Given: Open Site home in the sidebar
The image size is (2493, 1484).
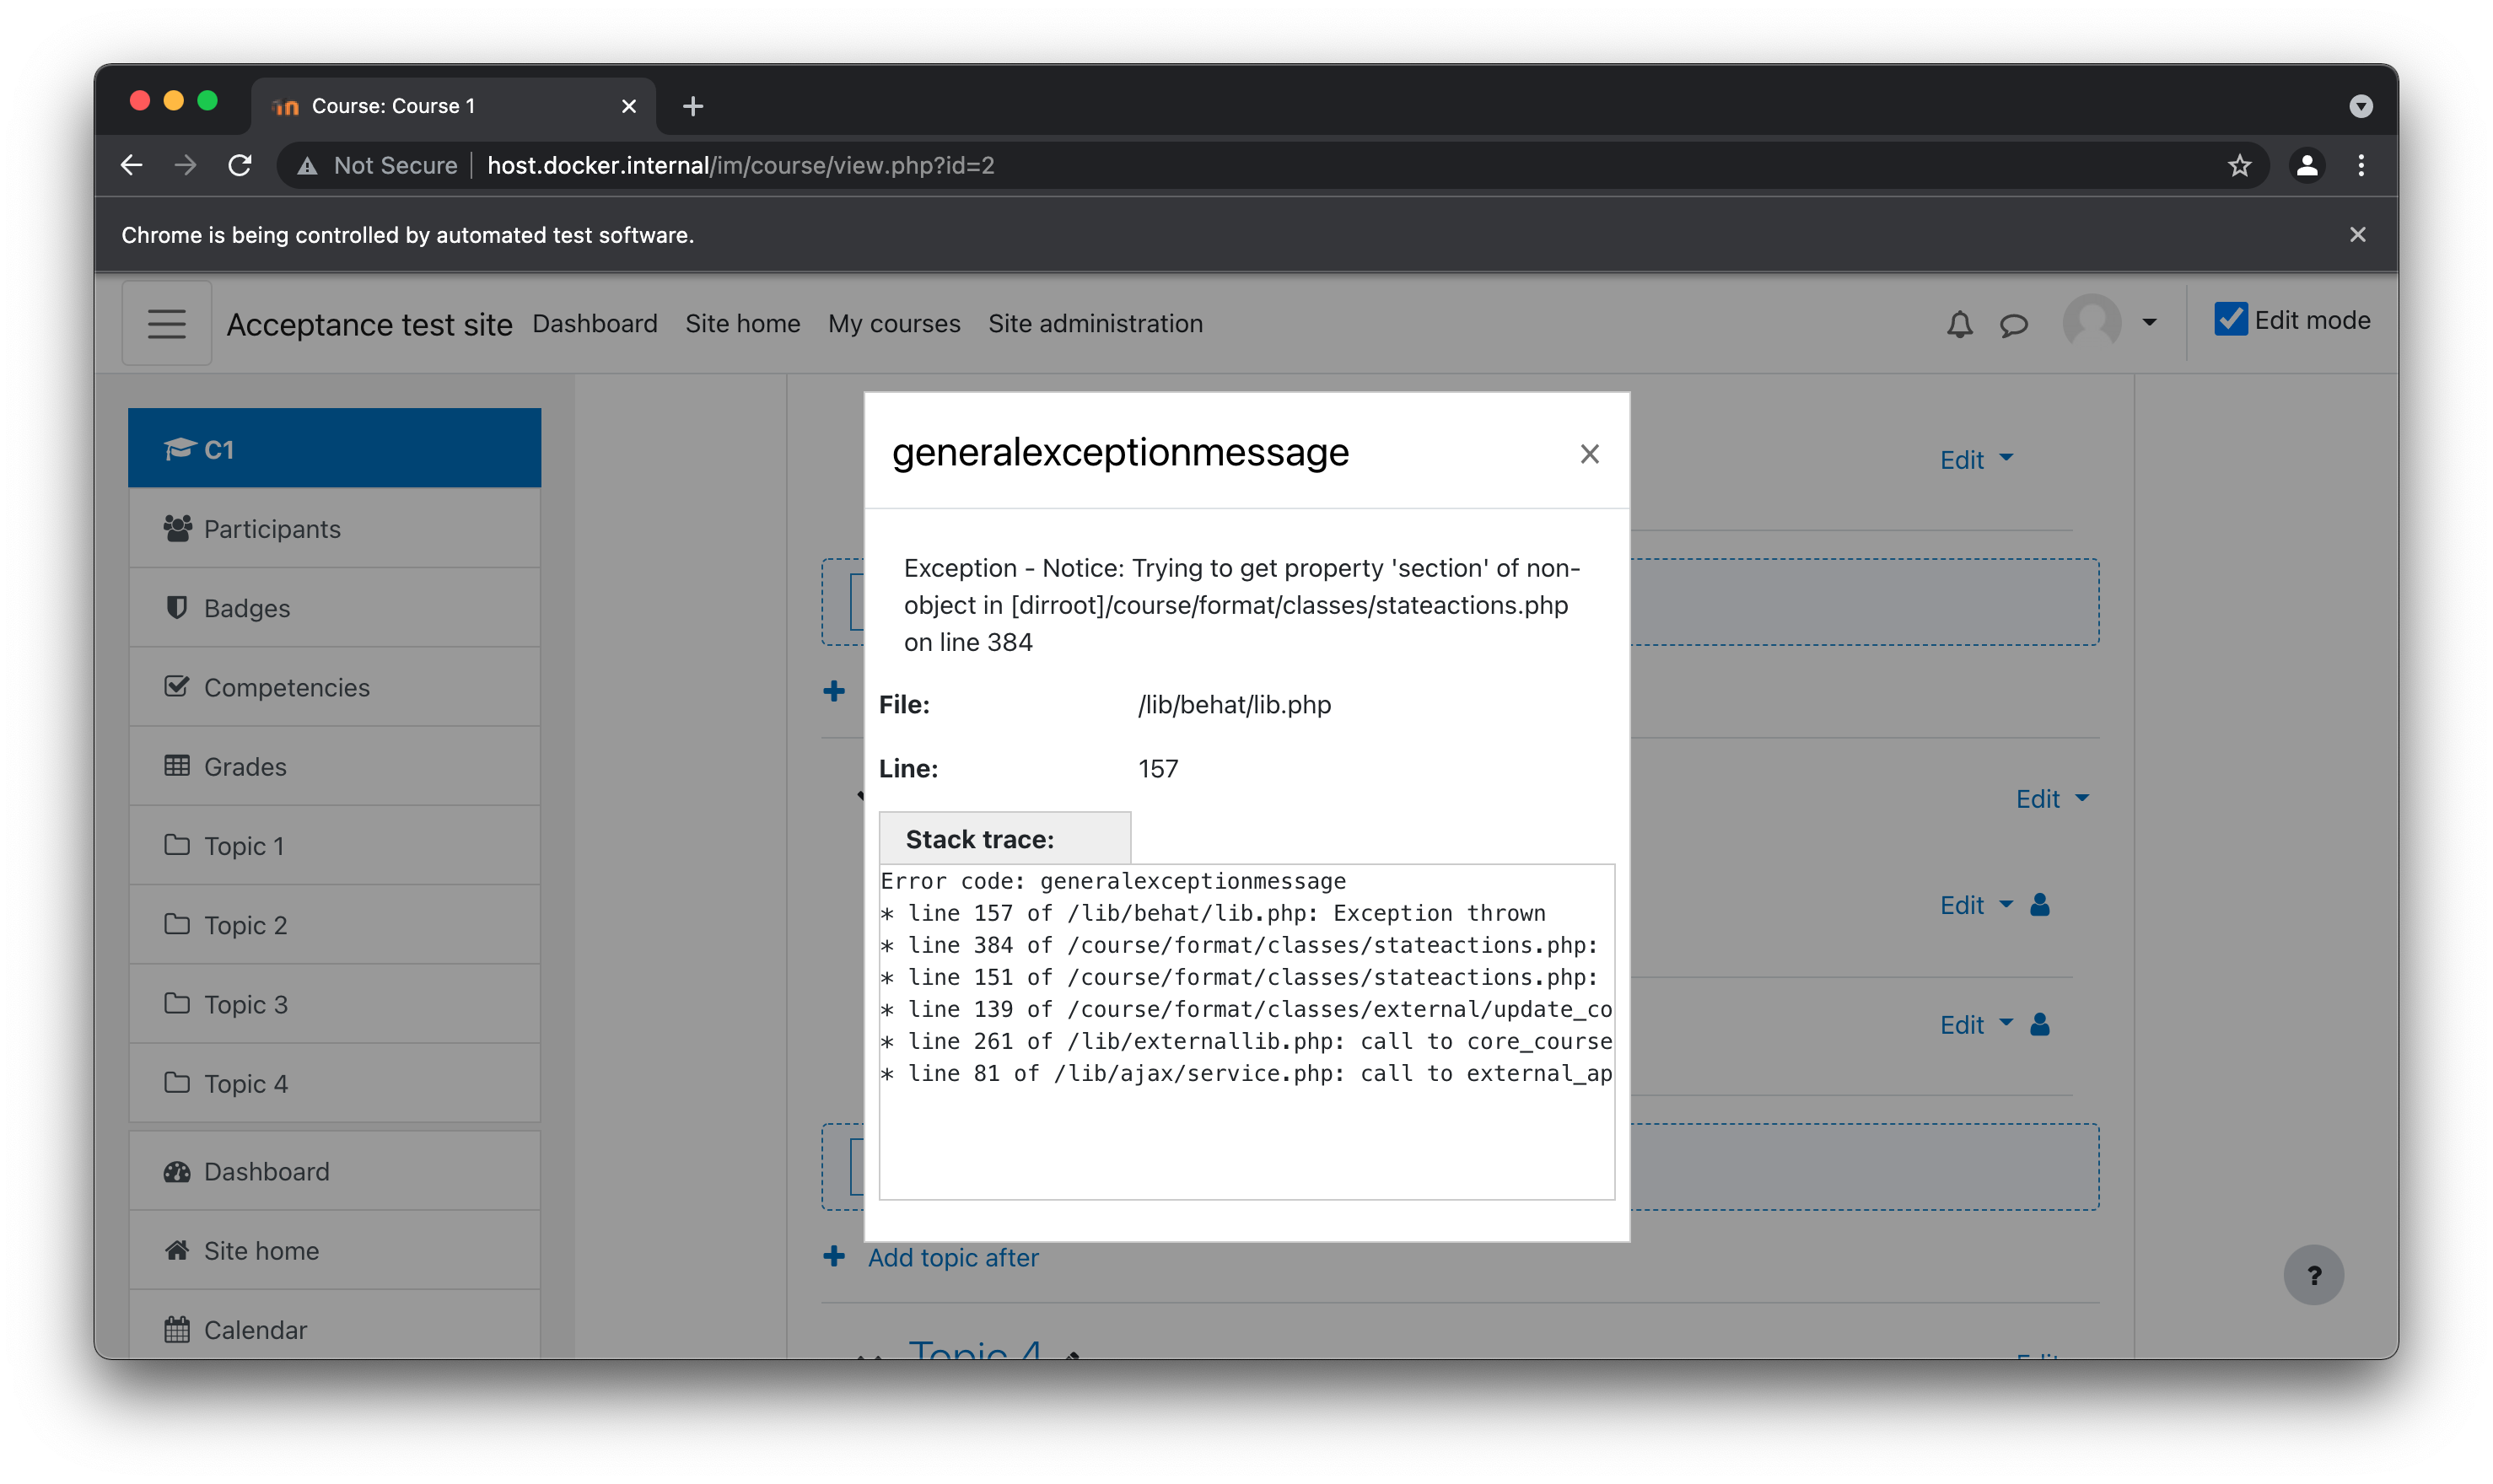Looking at the screenshot, I should (334, 1250).
